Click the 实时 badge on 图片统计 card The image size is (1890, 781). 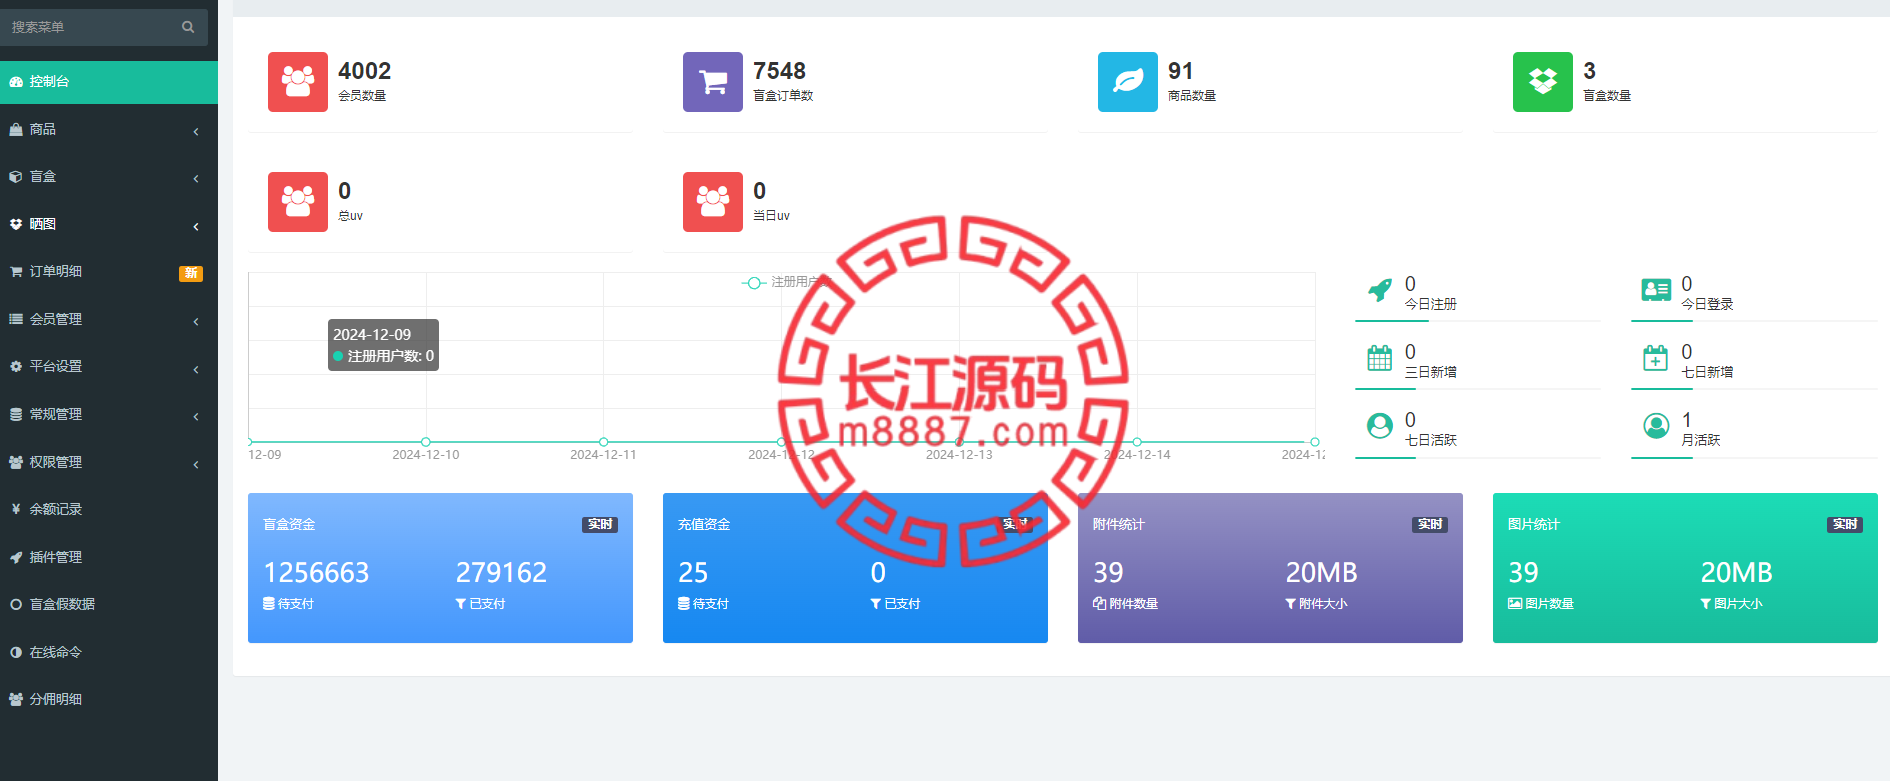click(x=1845, y=525)
